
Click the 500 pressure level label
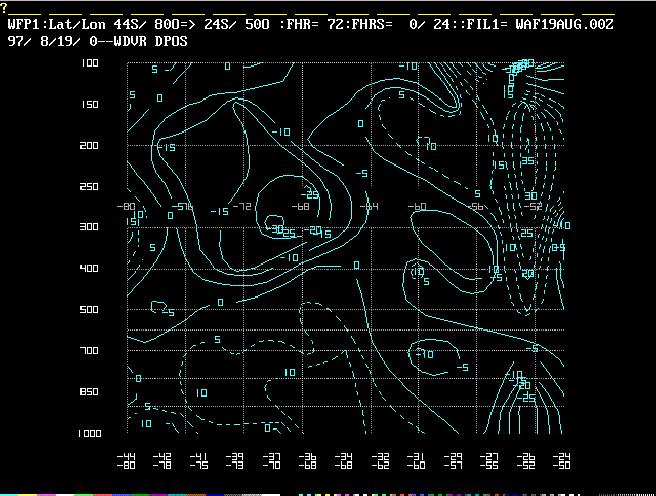89,309
